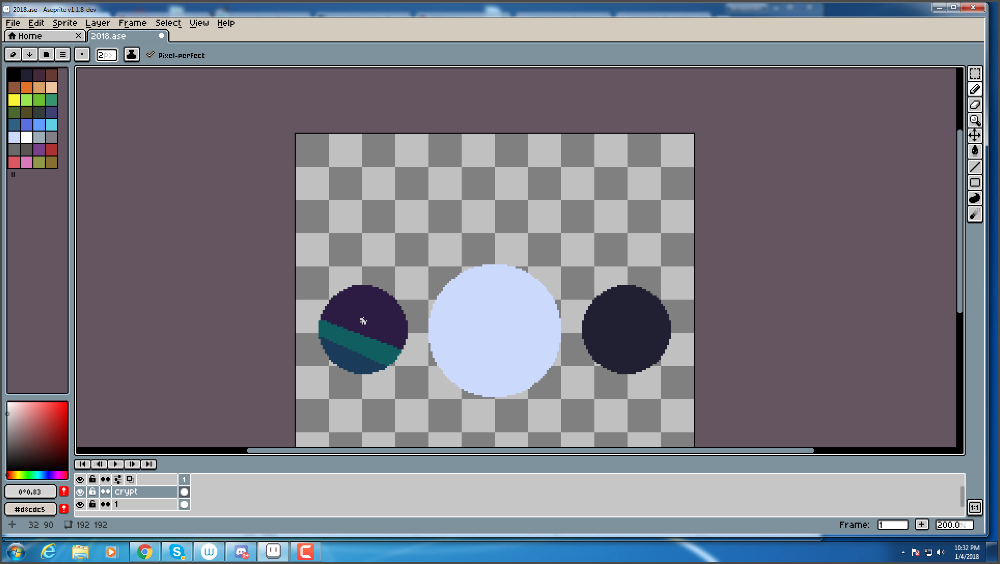
Task: Select the Pencil tool
Action: click(x=974, y=89)
